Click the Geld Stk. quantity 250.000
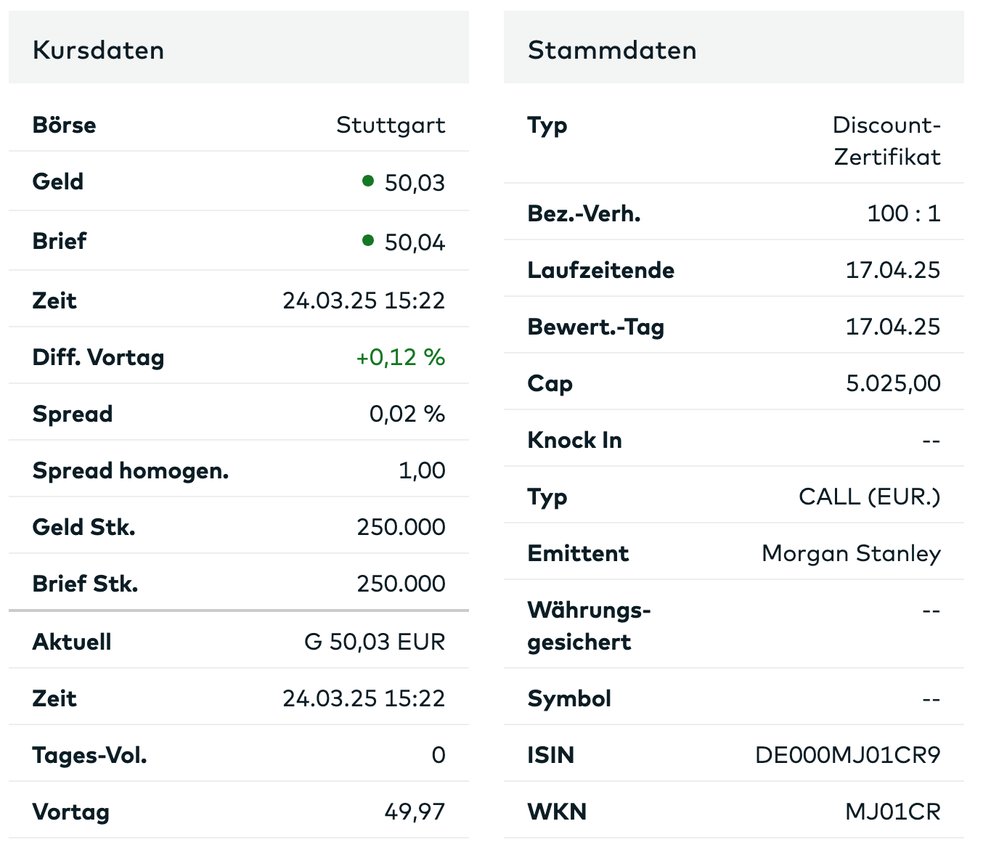This screenshot has height=842, width=999. pyautogui.click(x=401, y=527)
